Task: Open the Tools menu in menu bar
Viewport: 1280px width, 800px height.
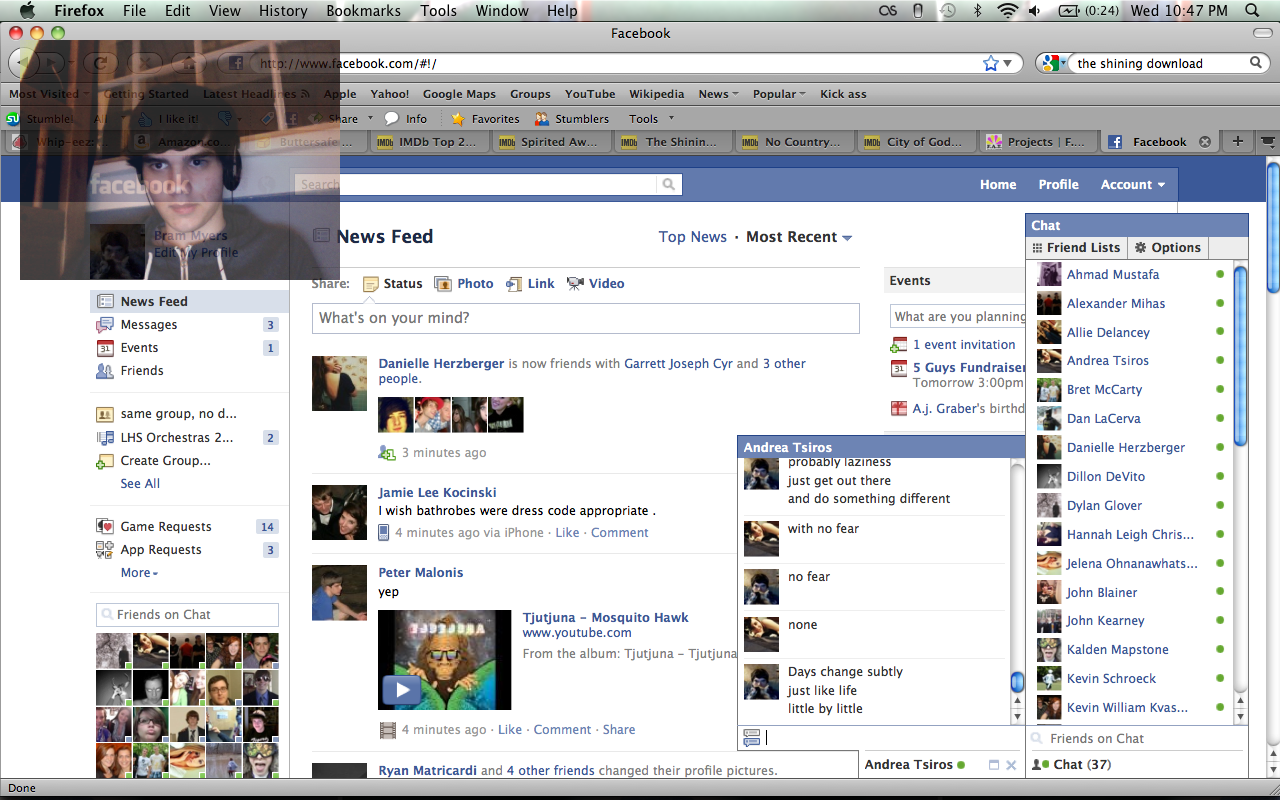Action: [x=438, y=11]
